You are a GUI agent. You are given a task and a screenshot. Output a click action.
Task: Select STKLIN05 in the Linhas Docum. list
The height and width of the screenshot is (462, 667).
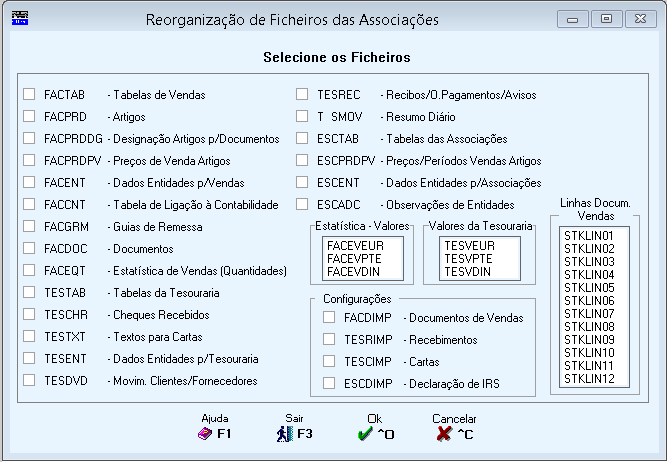coord(589,288)
